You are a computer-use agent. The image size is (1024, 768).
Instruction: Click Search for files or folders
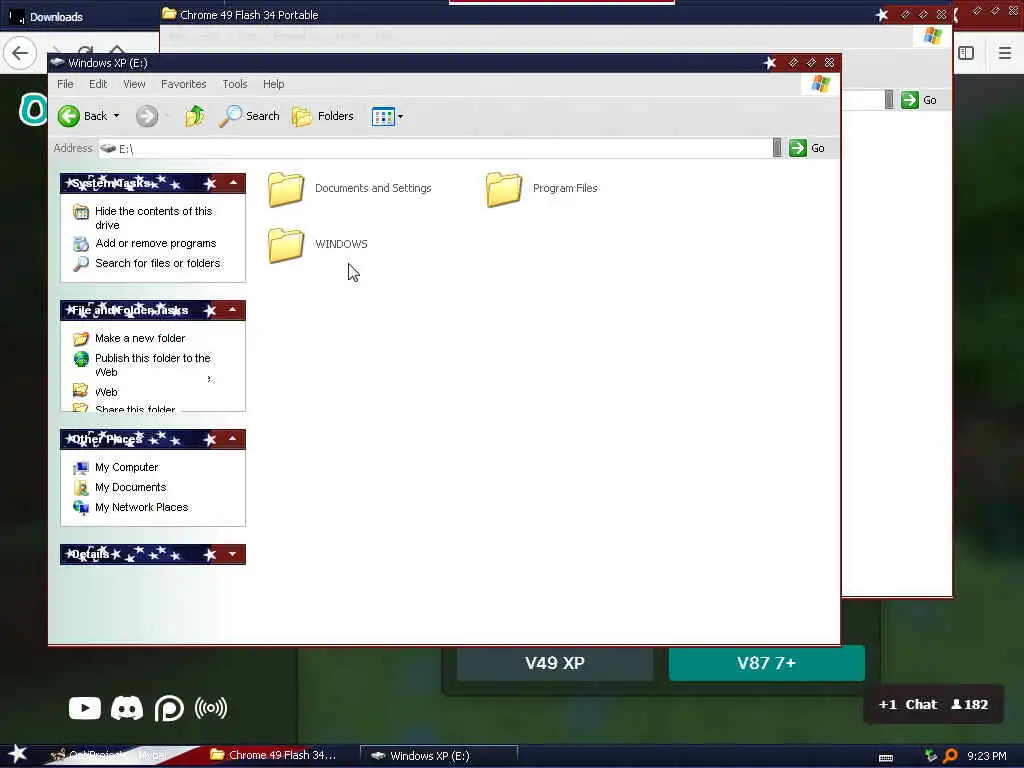coord(157,263)
